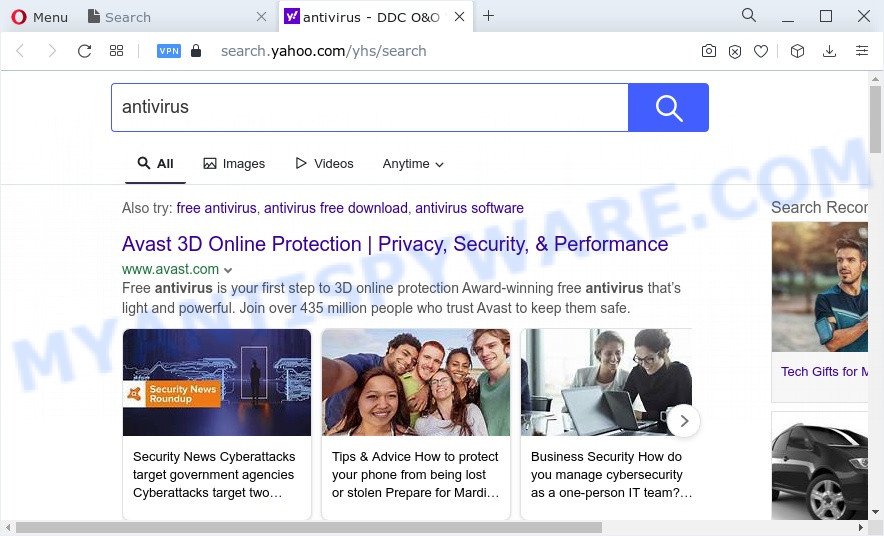Try the 'free antivirus' suggestion

tap(216, 208)
